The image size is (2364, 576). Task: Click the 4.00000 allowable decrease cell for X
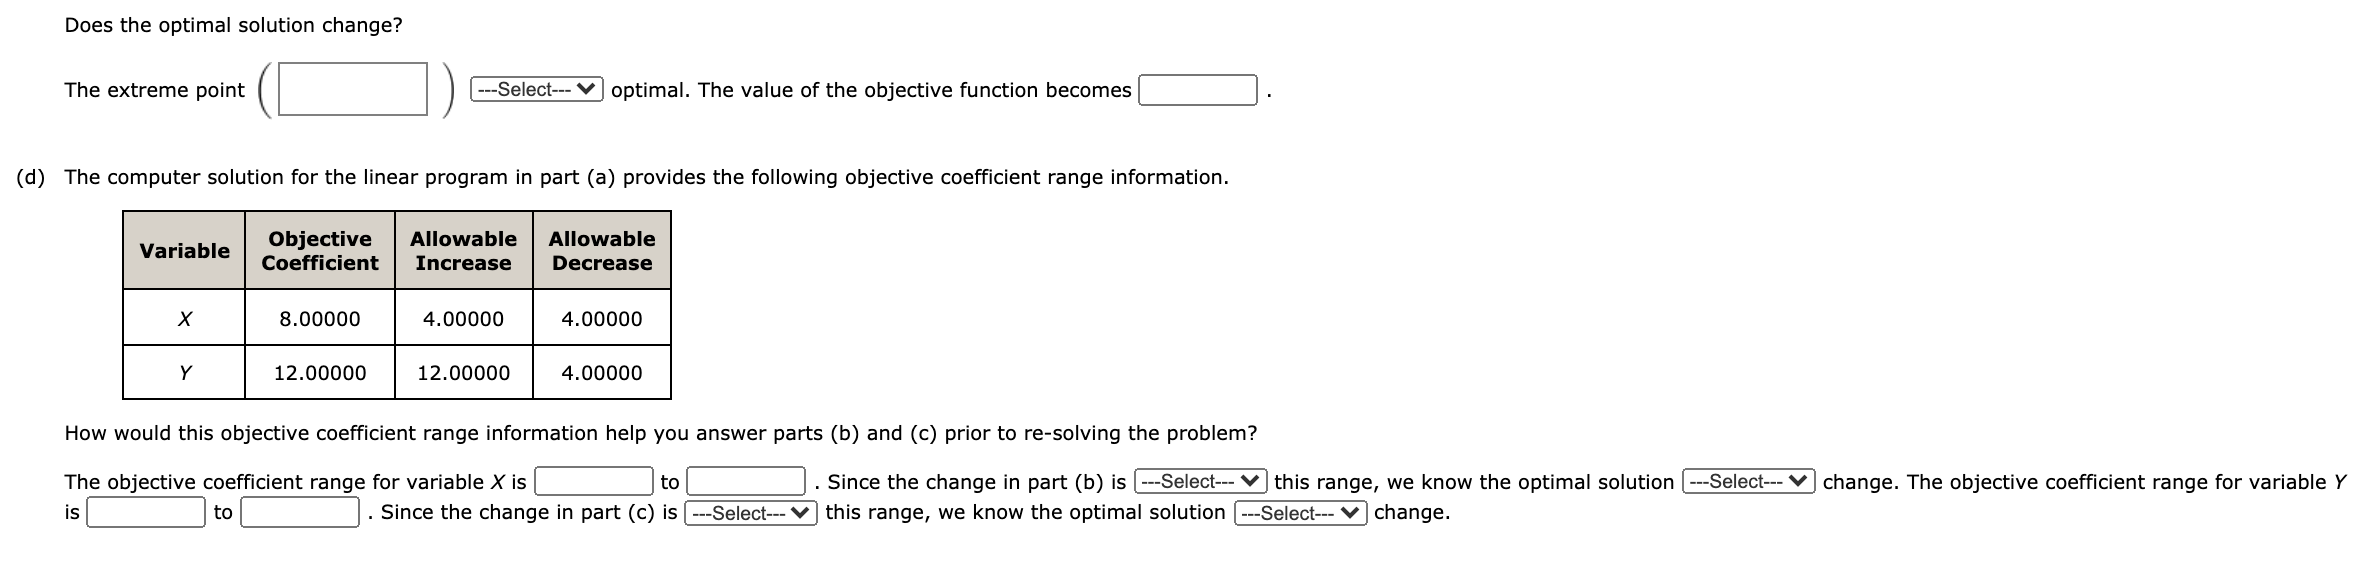pyautogui.click(x=601, y=319)
